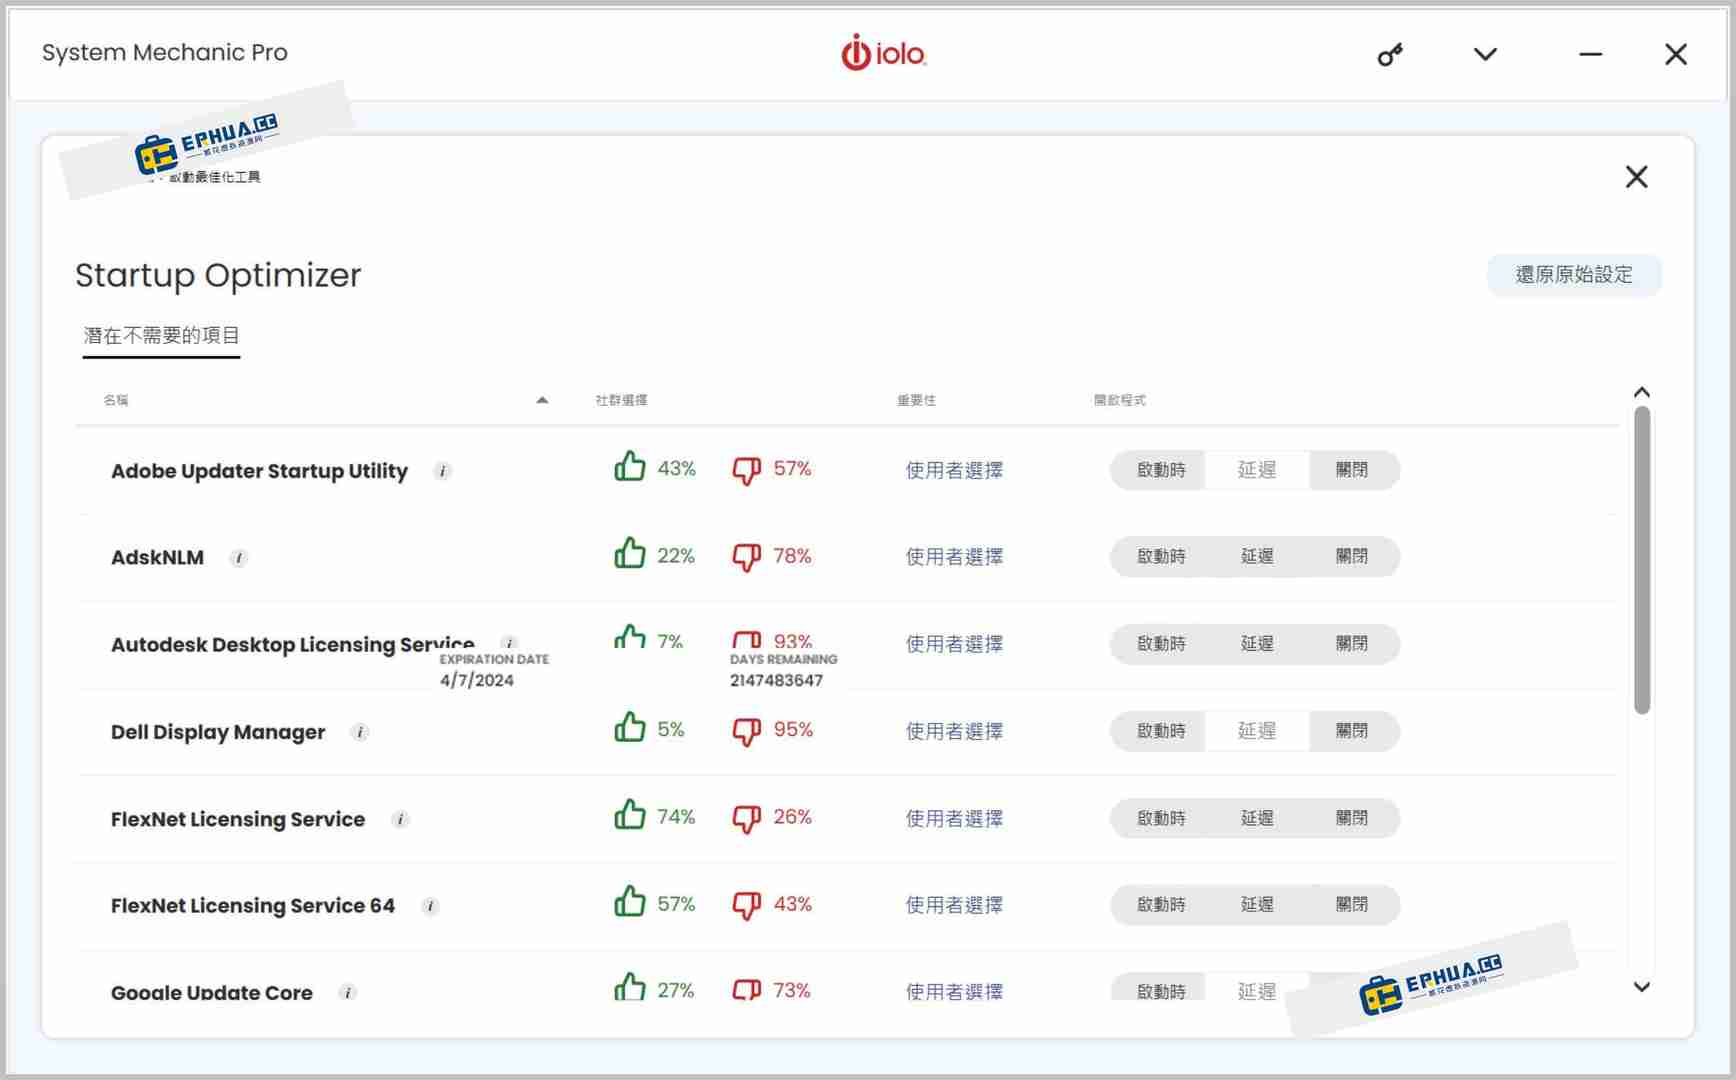This screenshot has width=1736, height=1080.
Task: Close the Startup Optimizer panel
Action: click(x=1636, y=177)
